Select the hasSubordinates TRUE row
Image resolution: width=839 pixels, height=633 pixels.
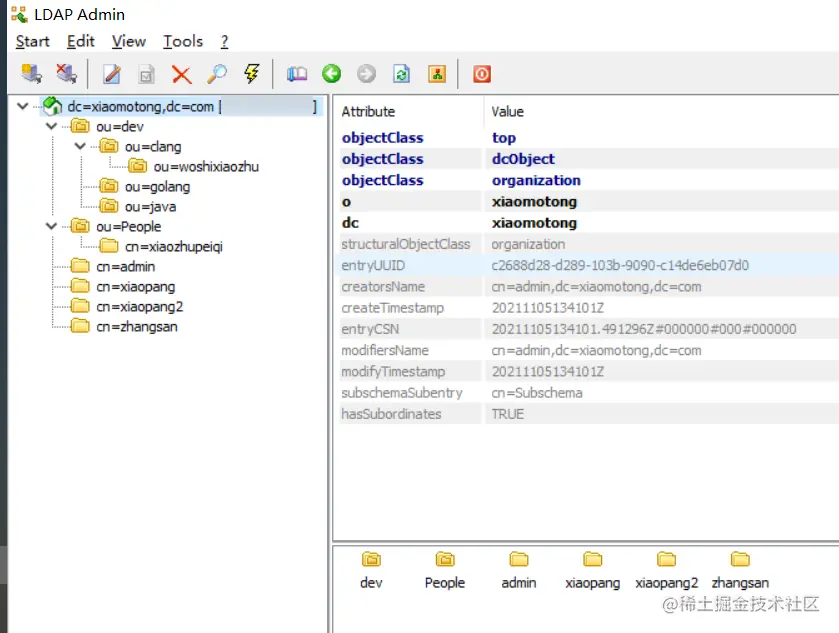[589, 414]
